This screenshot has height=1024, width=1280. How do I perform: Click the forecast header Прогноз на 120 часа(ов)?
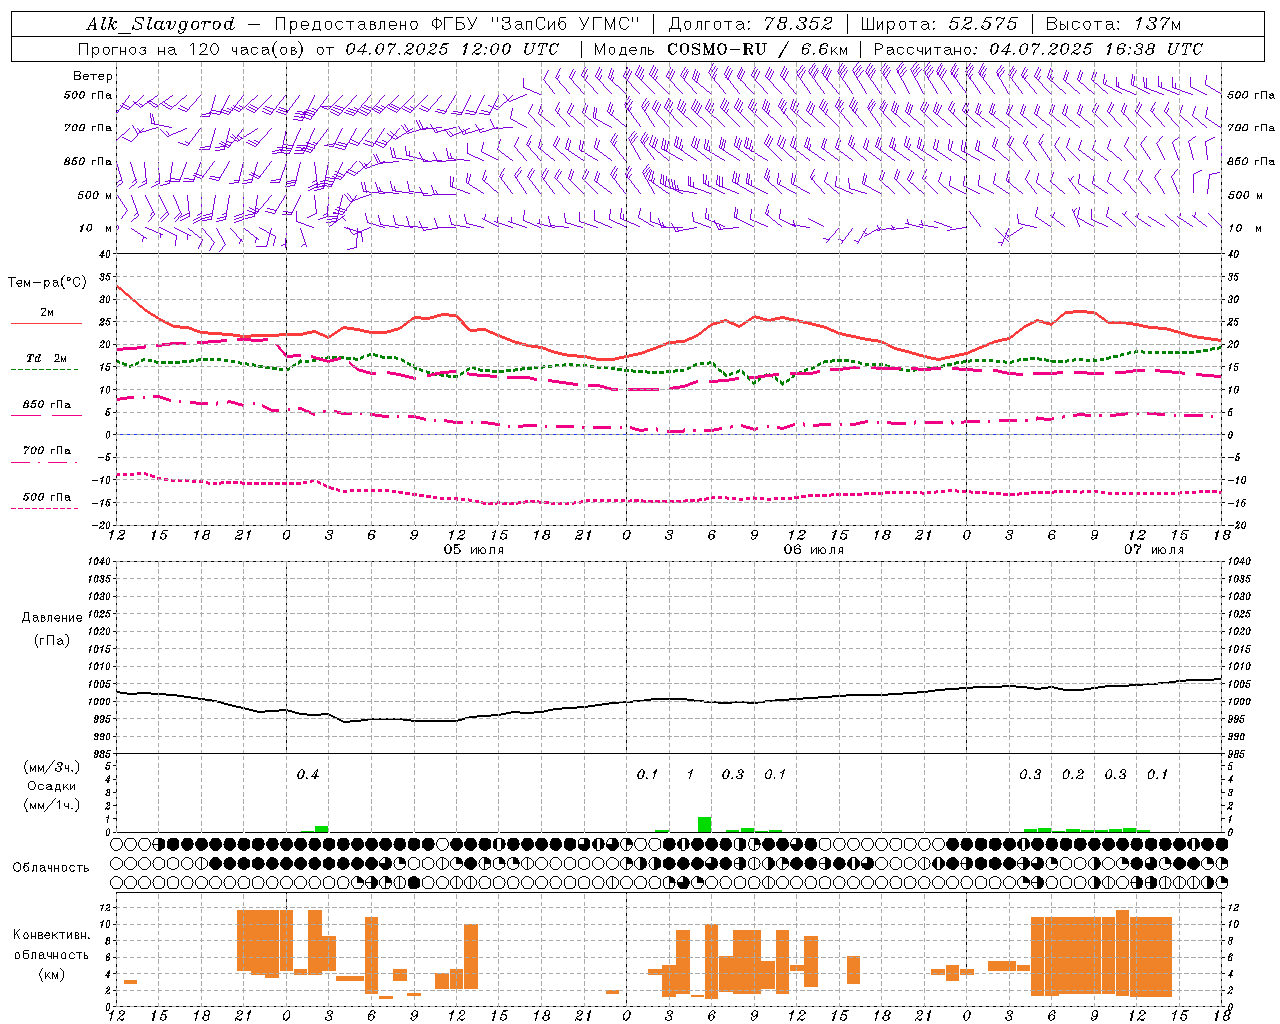pos(193,49)
